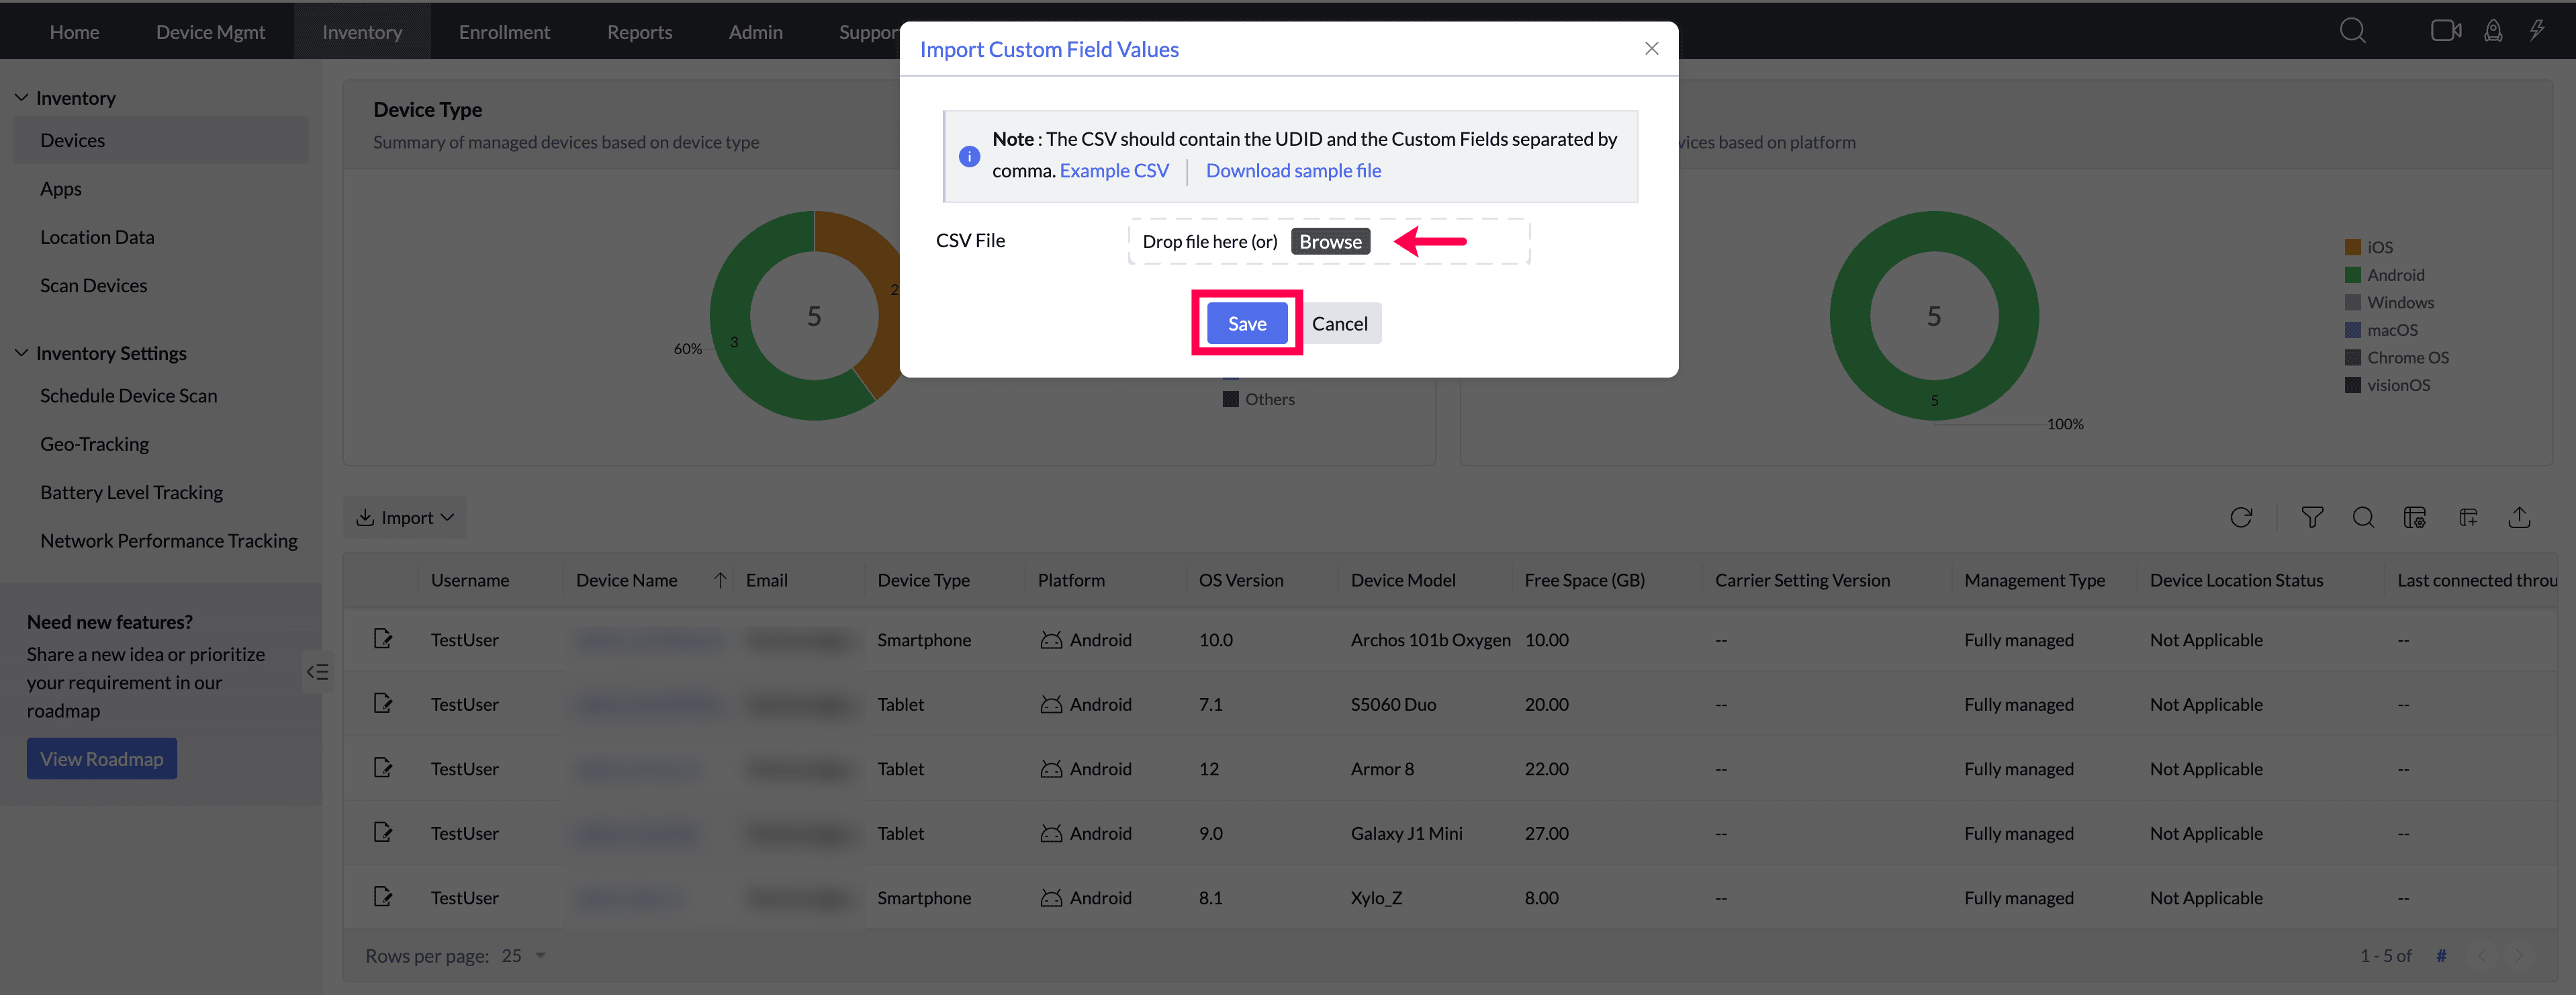Edit the Galaxy J1 Mini device row
Image resolution: width=2576 pixels, height=995 pixels.
(x=382, y=832)
